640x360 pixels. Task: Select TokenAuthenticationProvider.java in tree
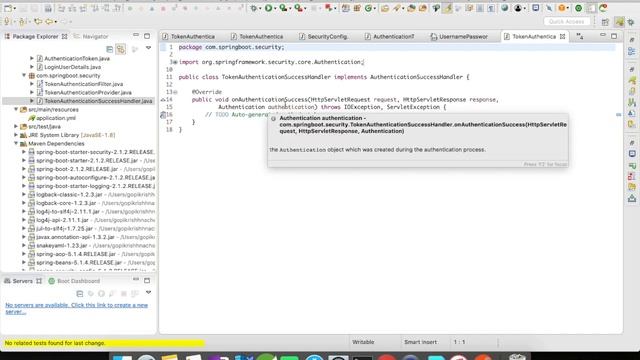[88, 92]
